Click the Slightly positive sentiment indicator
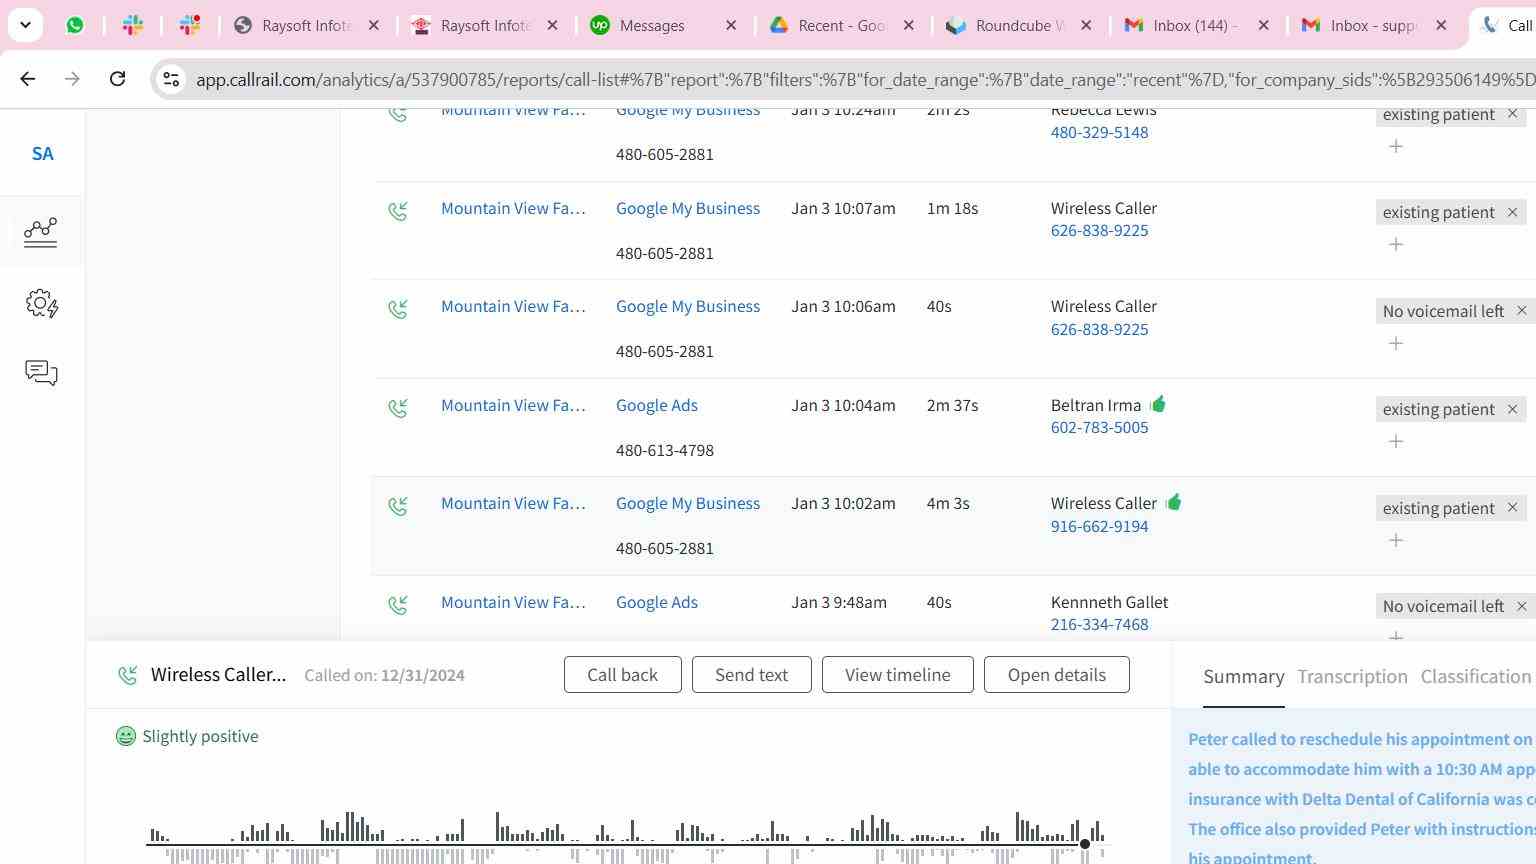1536x864 pixels. pos(187,736)
